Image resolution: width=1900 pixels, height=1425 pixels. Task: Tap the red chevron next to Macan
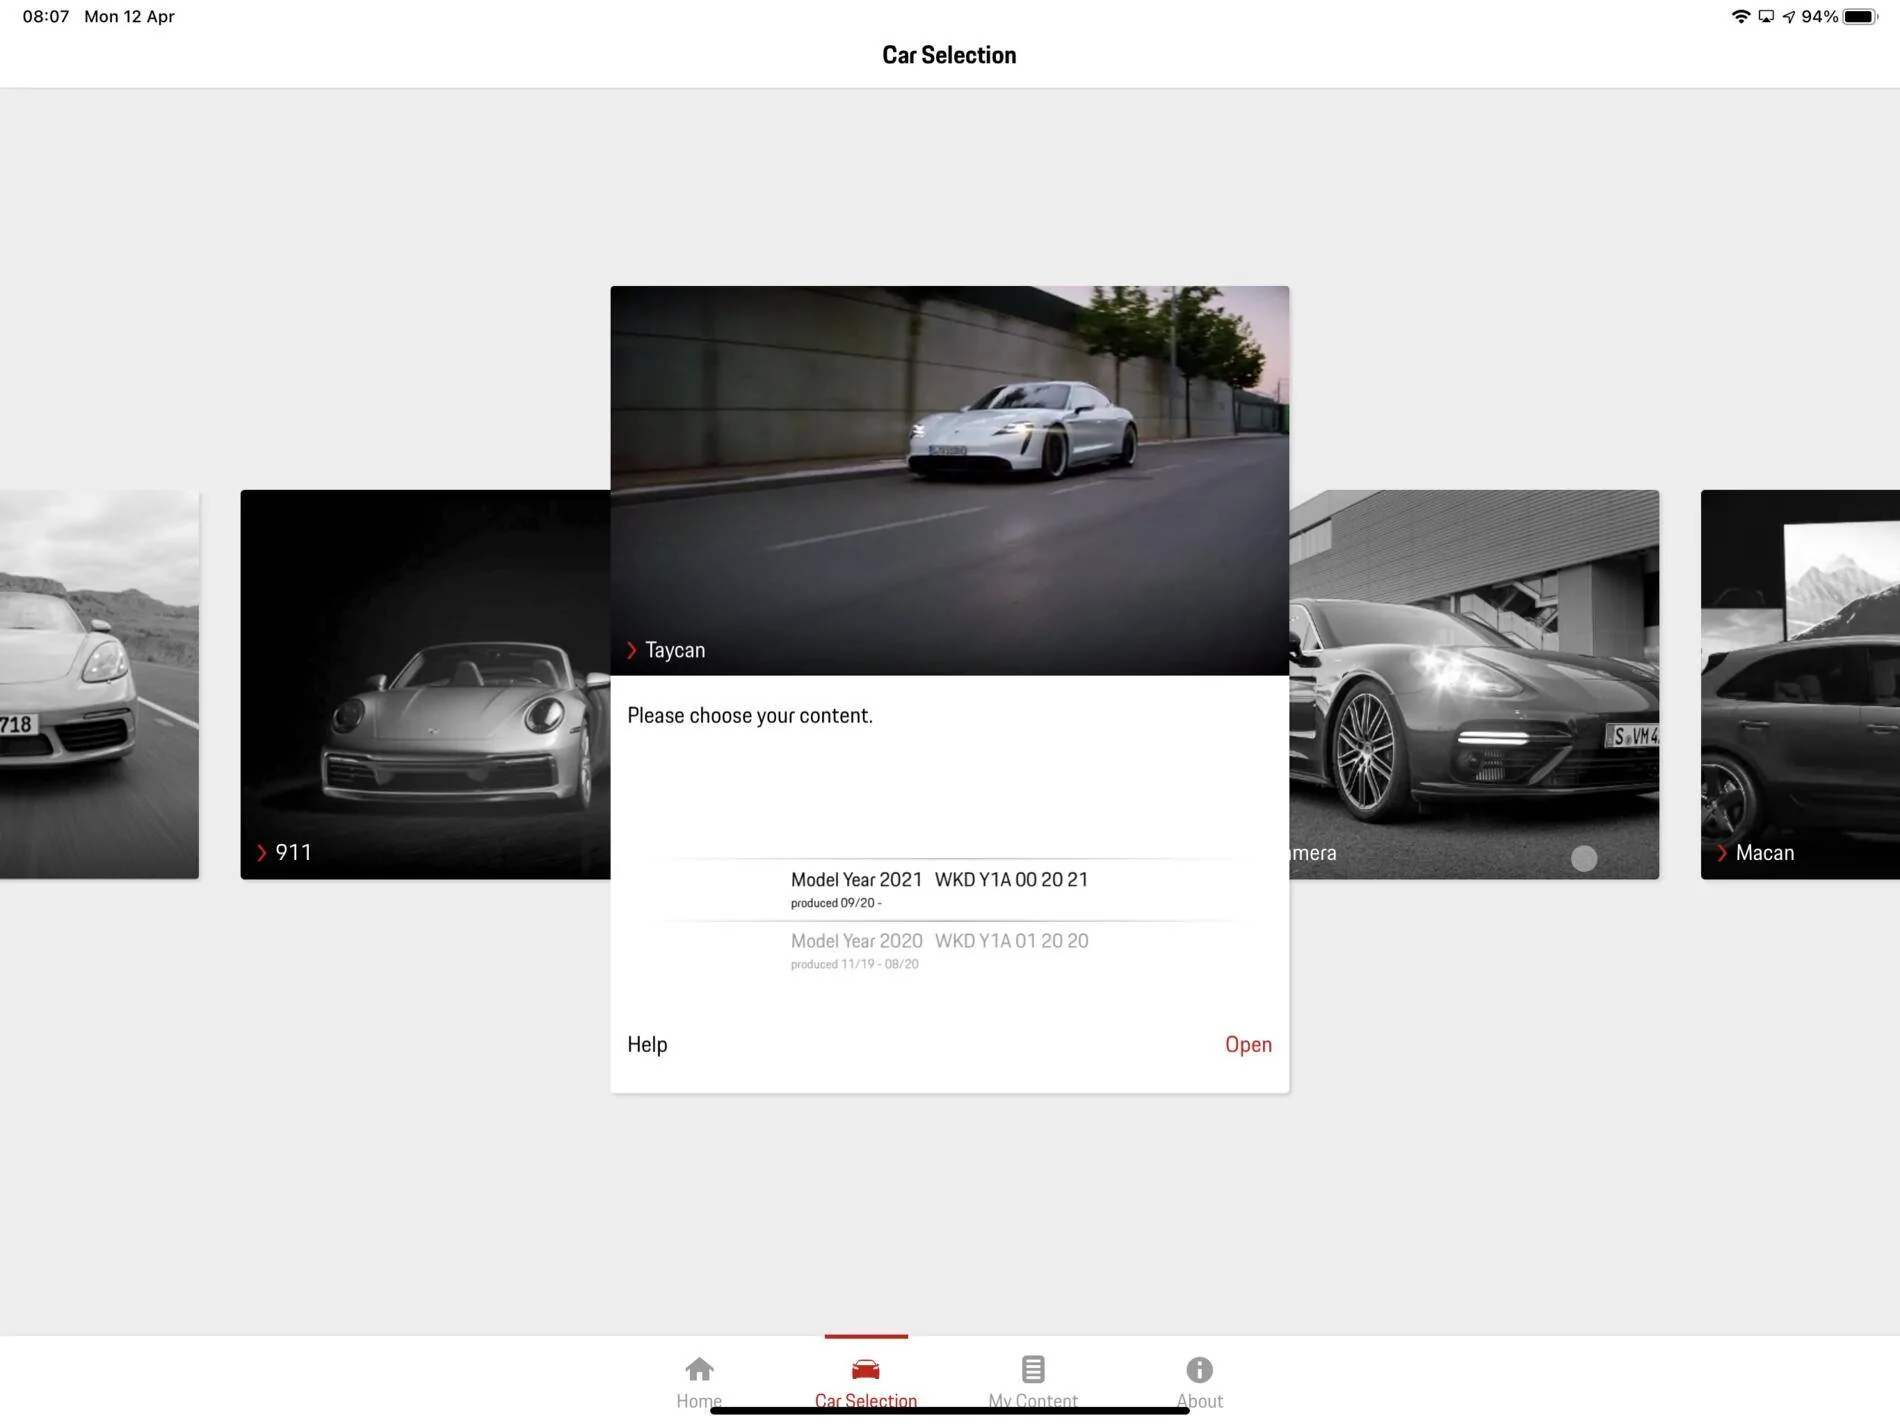click(x=1722, y=852)
